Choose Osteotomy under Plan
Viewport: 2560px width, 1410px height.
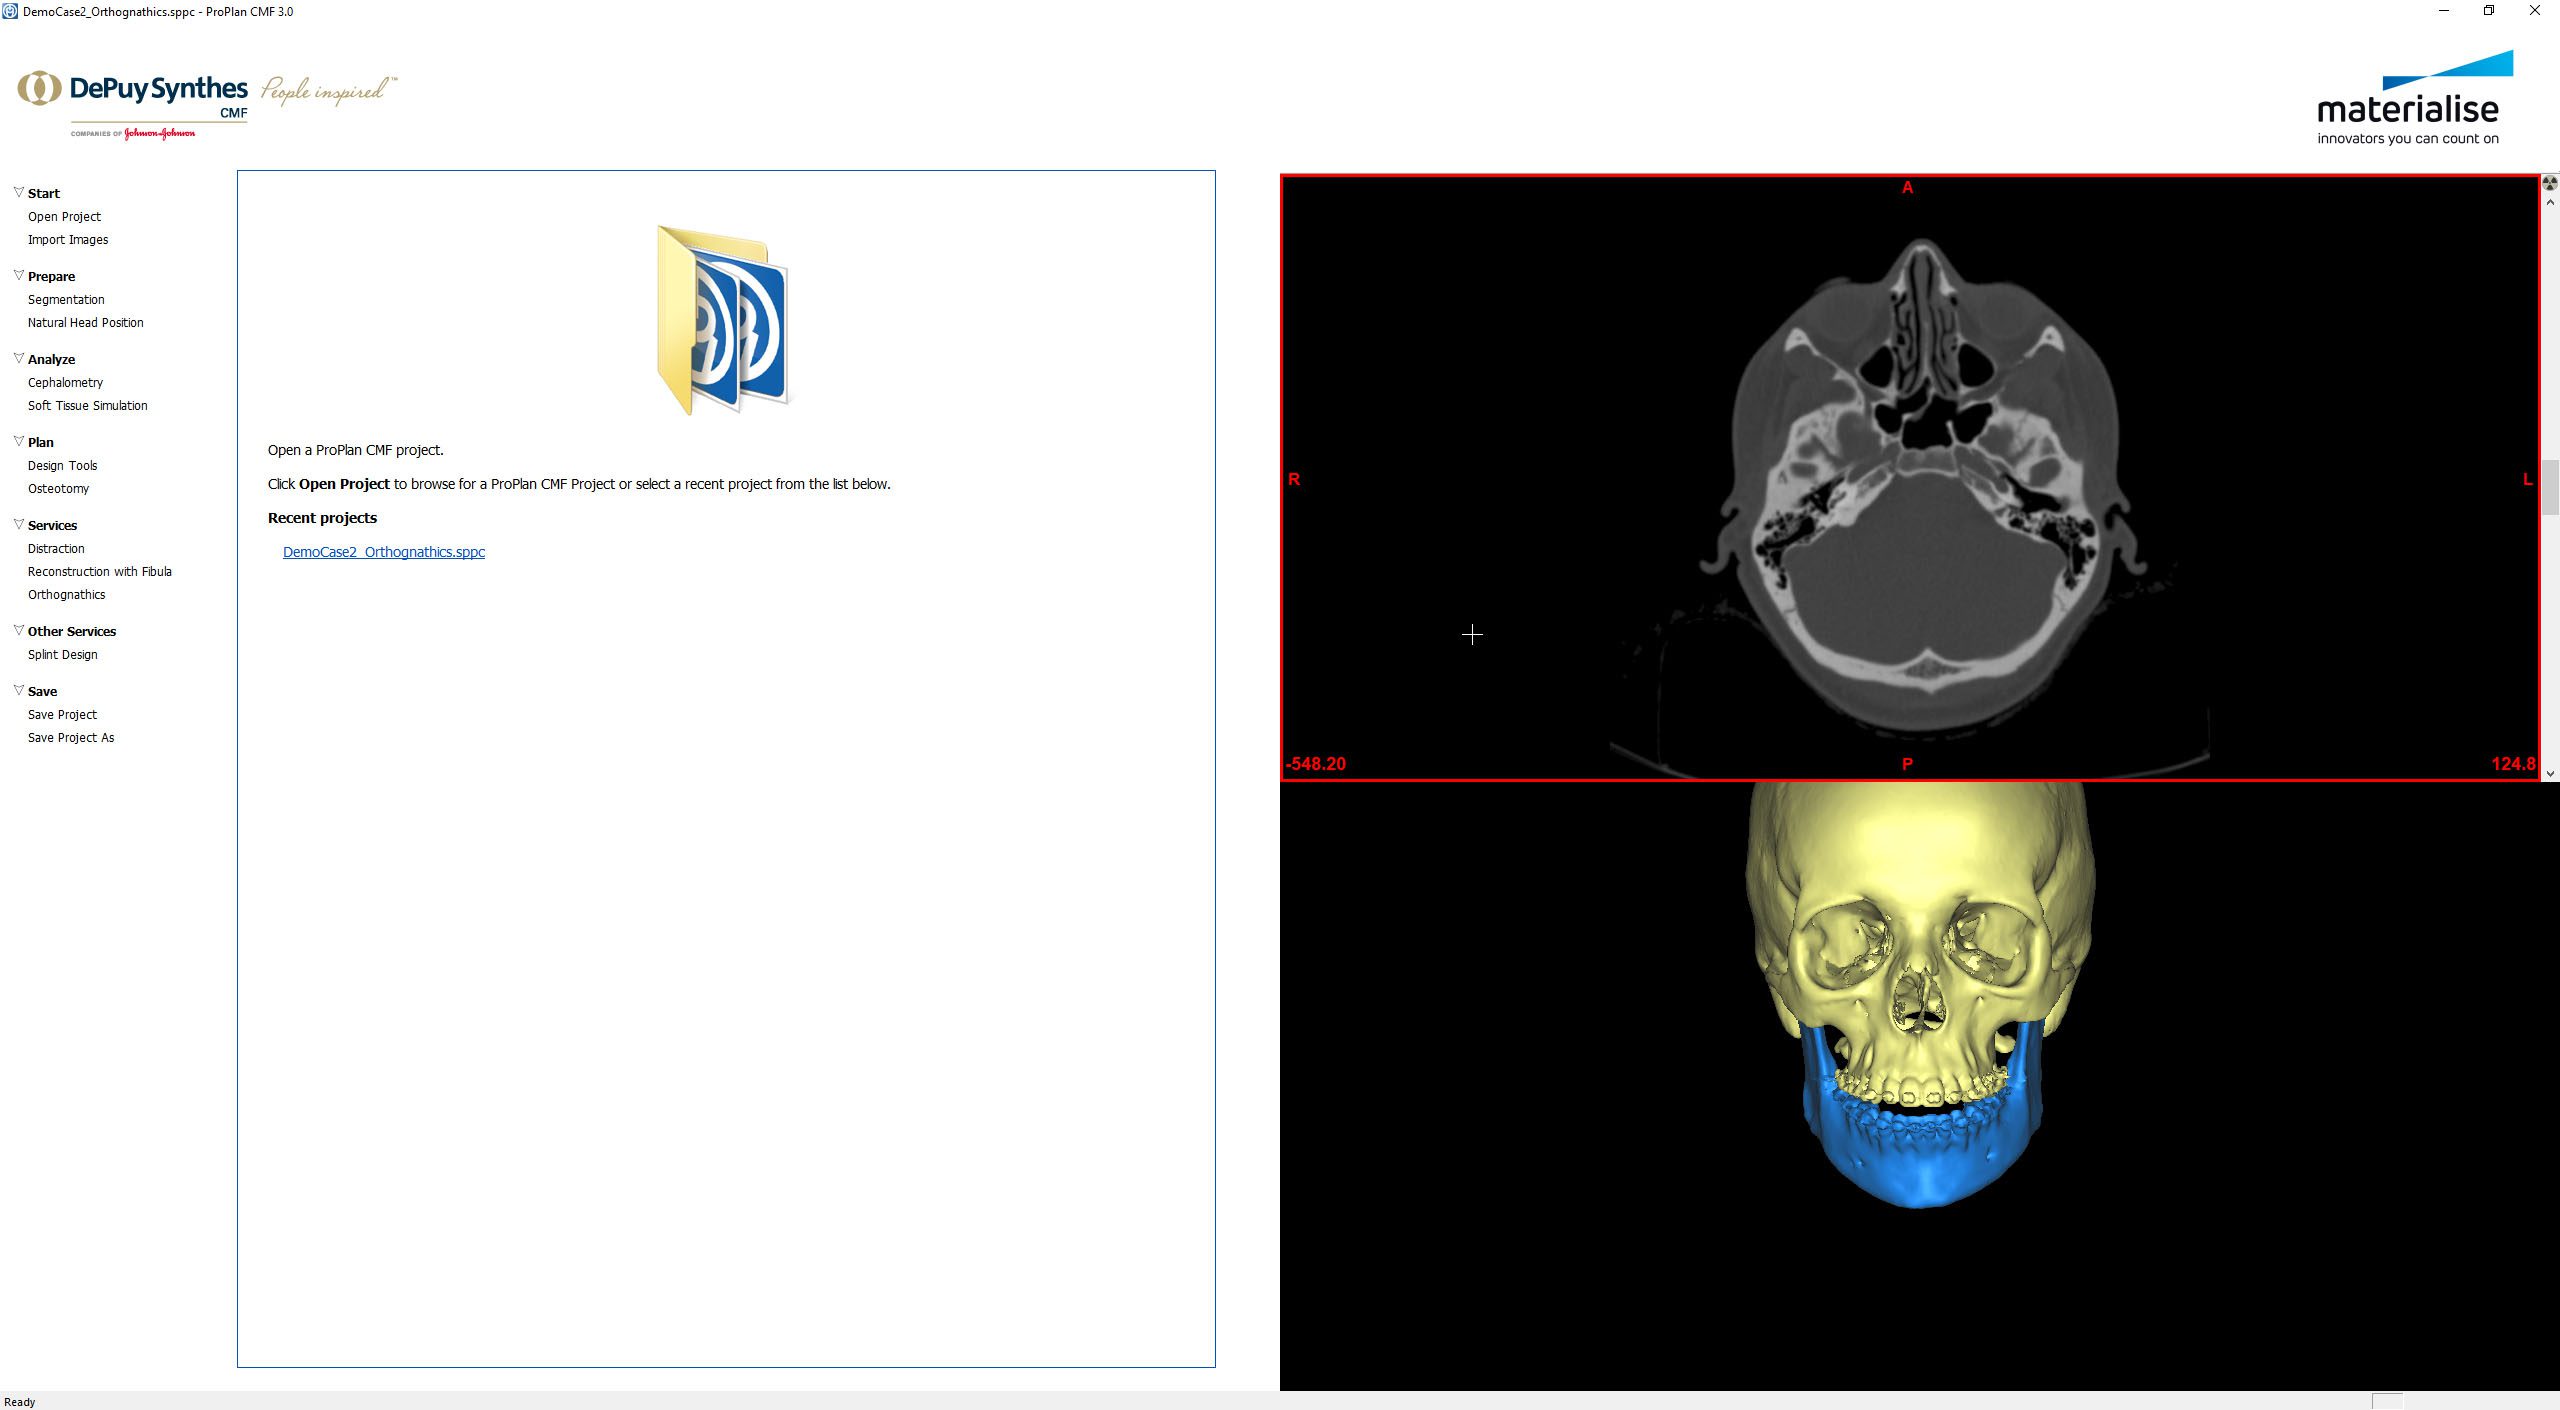(58, 488)
